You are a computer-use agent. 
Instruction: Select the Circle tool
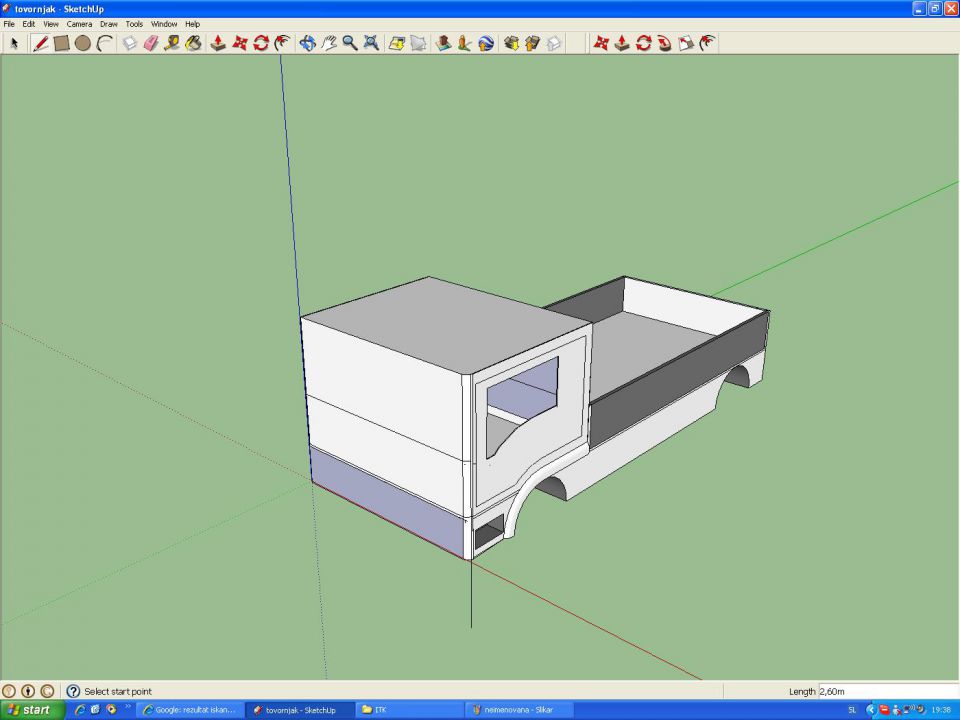[83, 43]
